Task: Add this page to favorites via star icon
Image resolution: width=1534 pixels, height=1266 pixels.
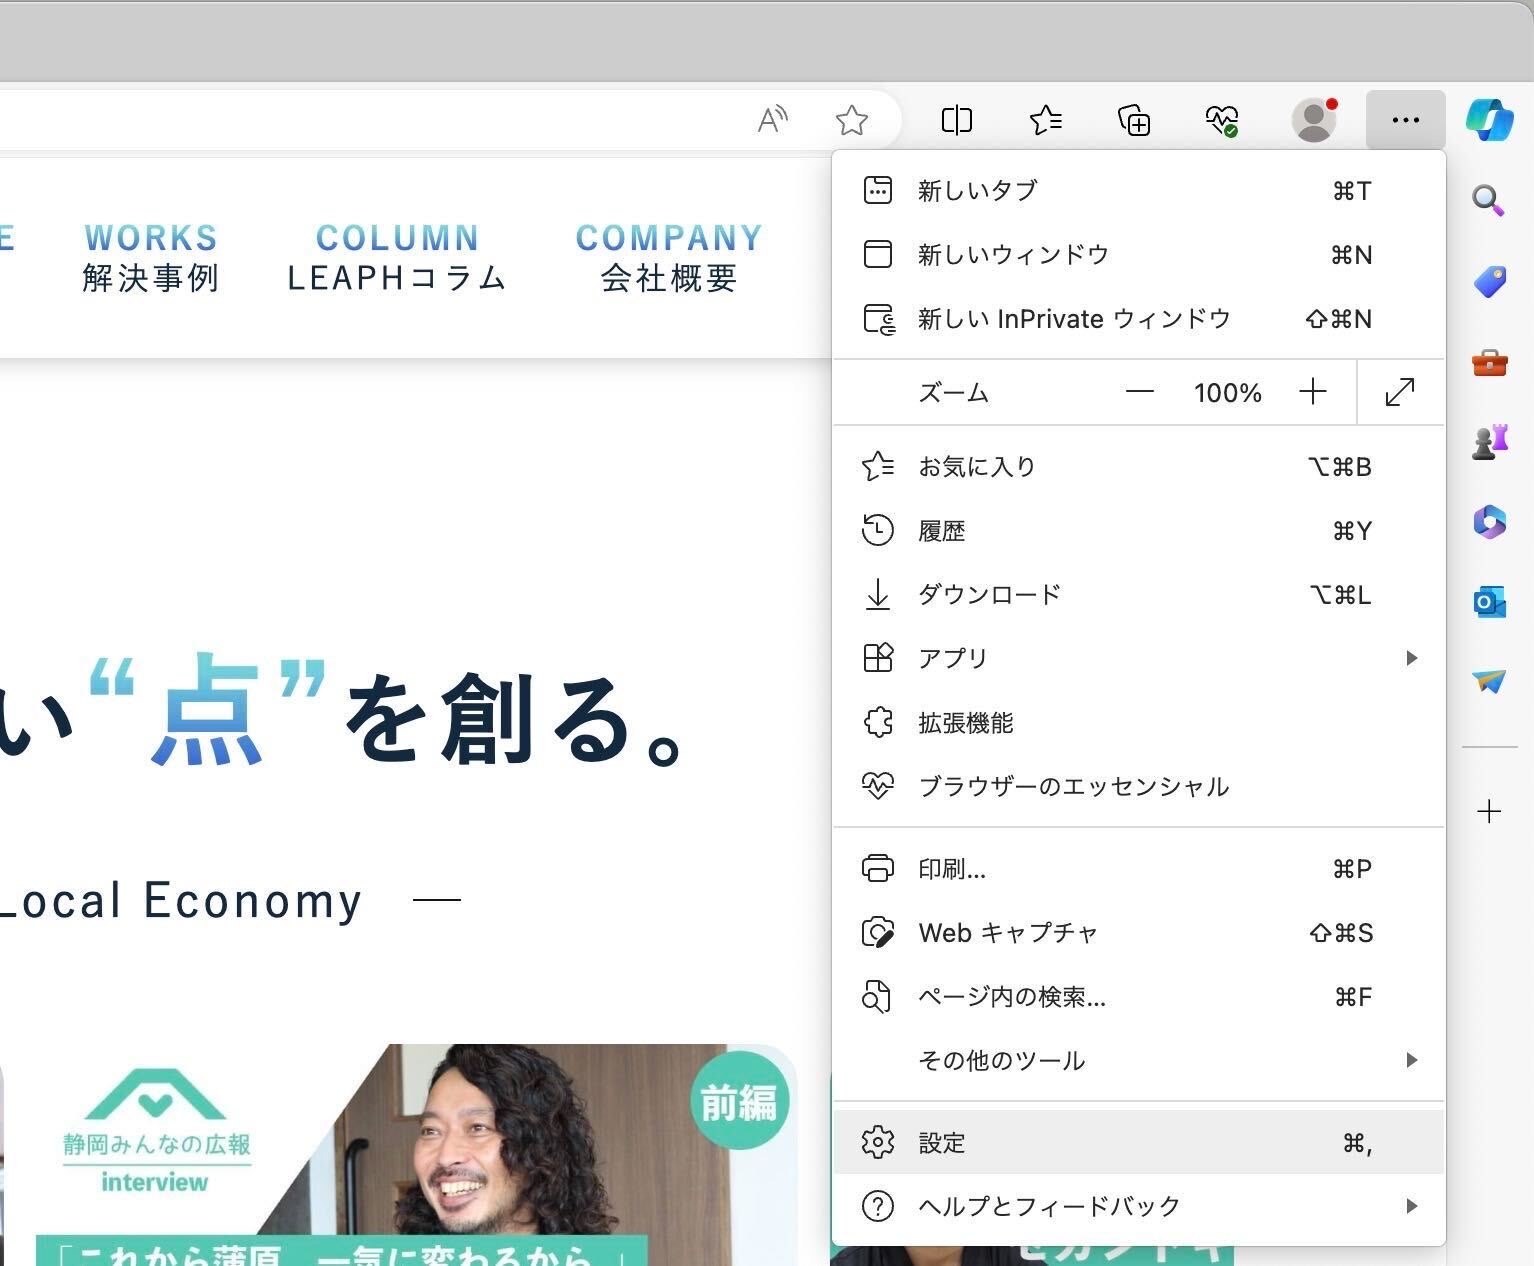Action: pos(852,121)
